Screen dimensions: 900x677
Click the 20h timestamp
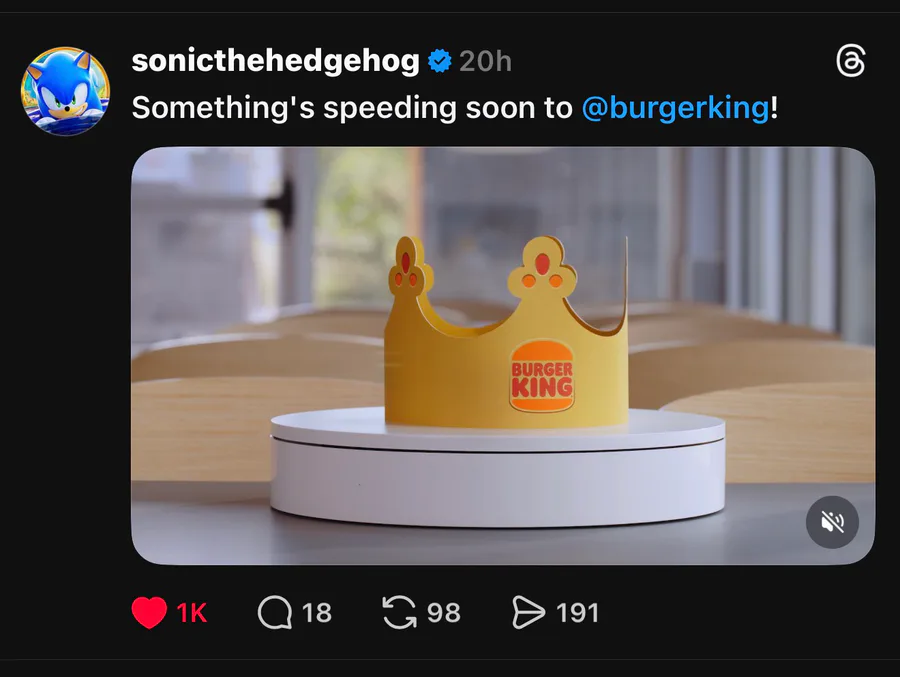[x=485, y=62]
